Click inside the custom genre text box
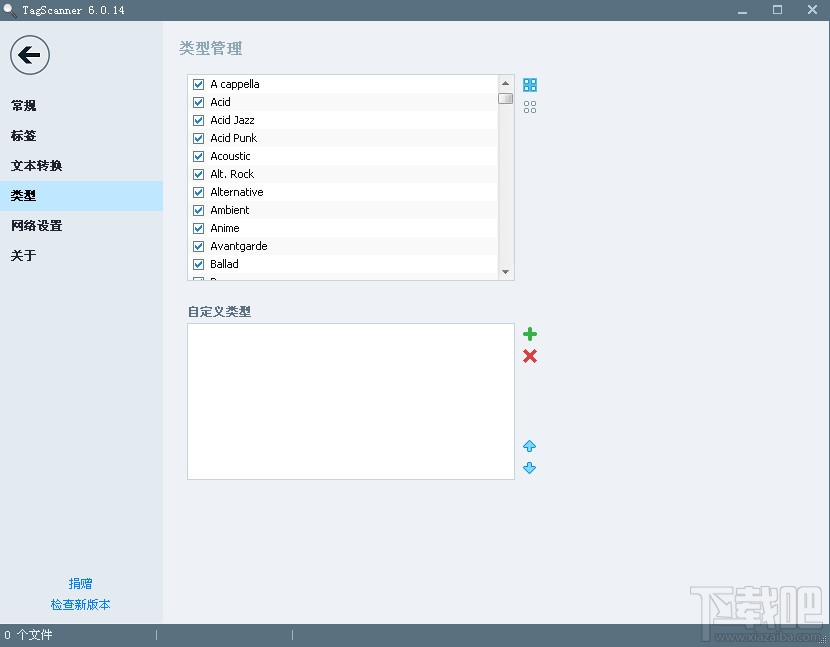The height and width of the screenshot is (647, 830). click(x=350, y=400)
